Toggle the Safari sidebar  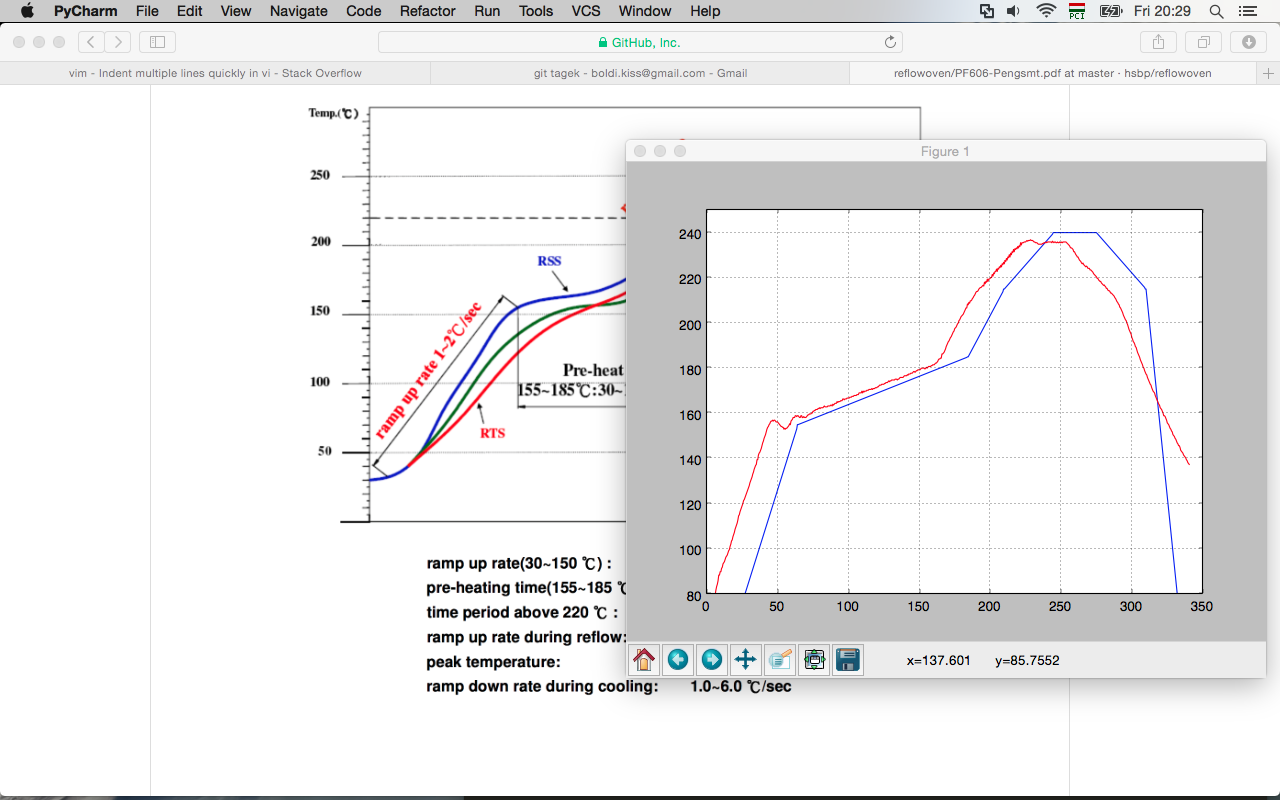coord(157,42)
